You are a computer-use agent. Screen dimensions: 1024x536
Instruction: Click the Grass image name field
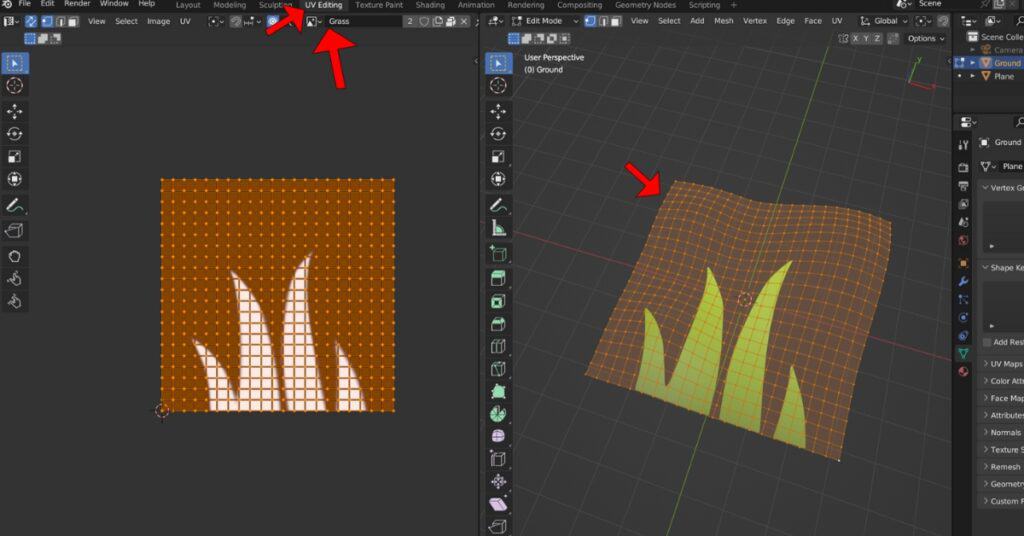(362, 22)
